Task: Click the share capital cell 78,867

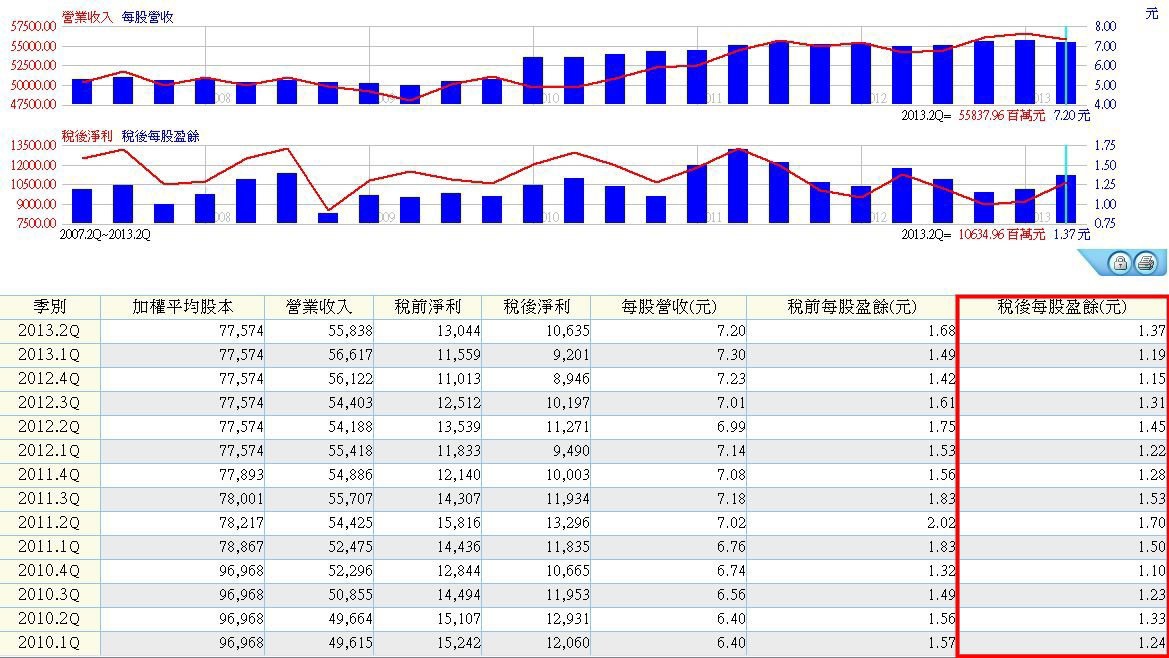Action: pos(183,546)
